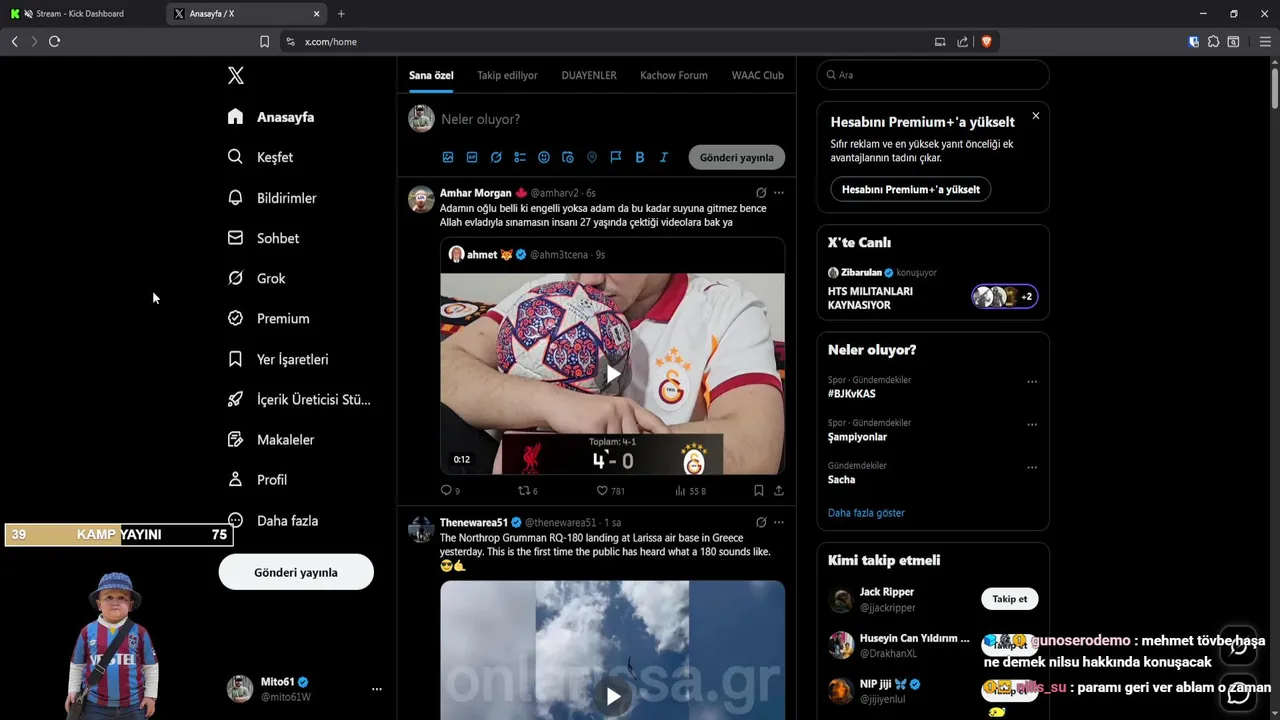Open Premium from the sidebar

[x=268, y=318]
